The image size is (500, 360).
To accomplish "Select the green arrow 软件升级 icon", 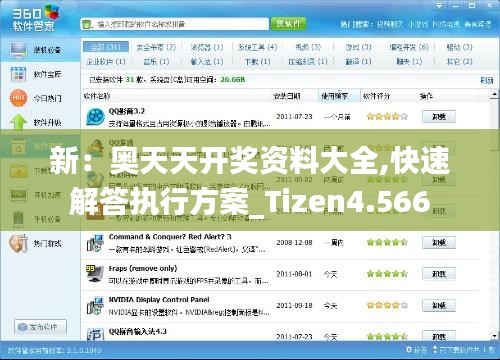I will pos(18,122).
